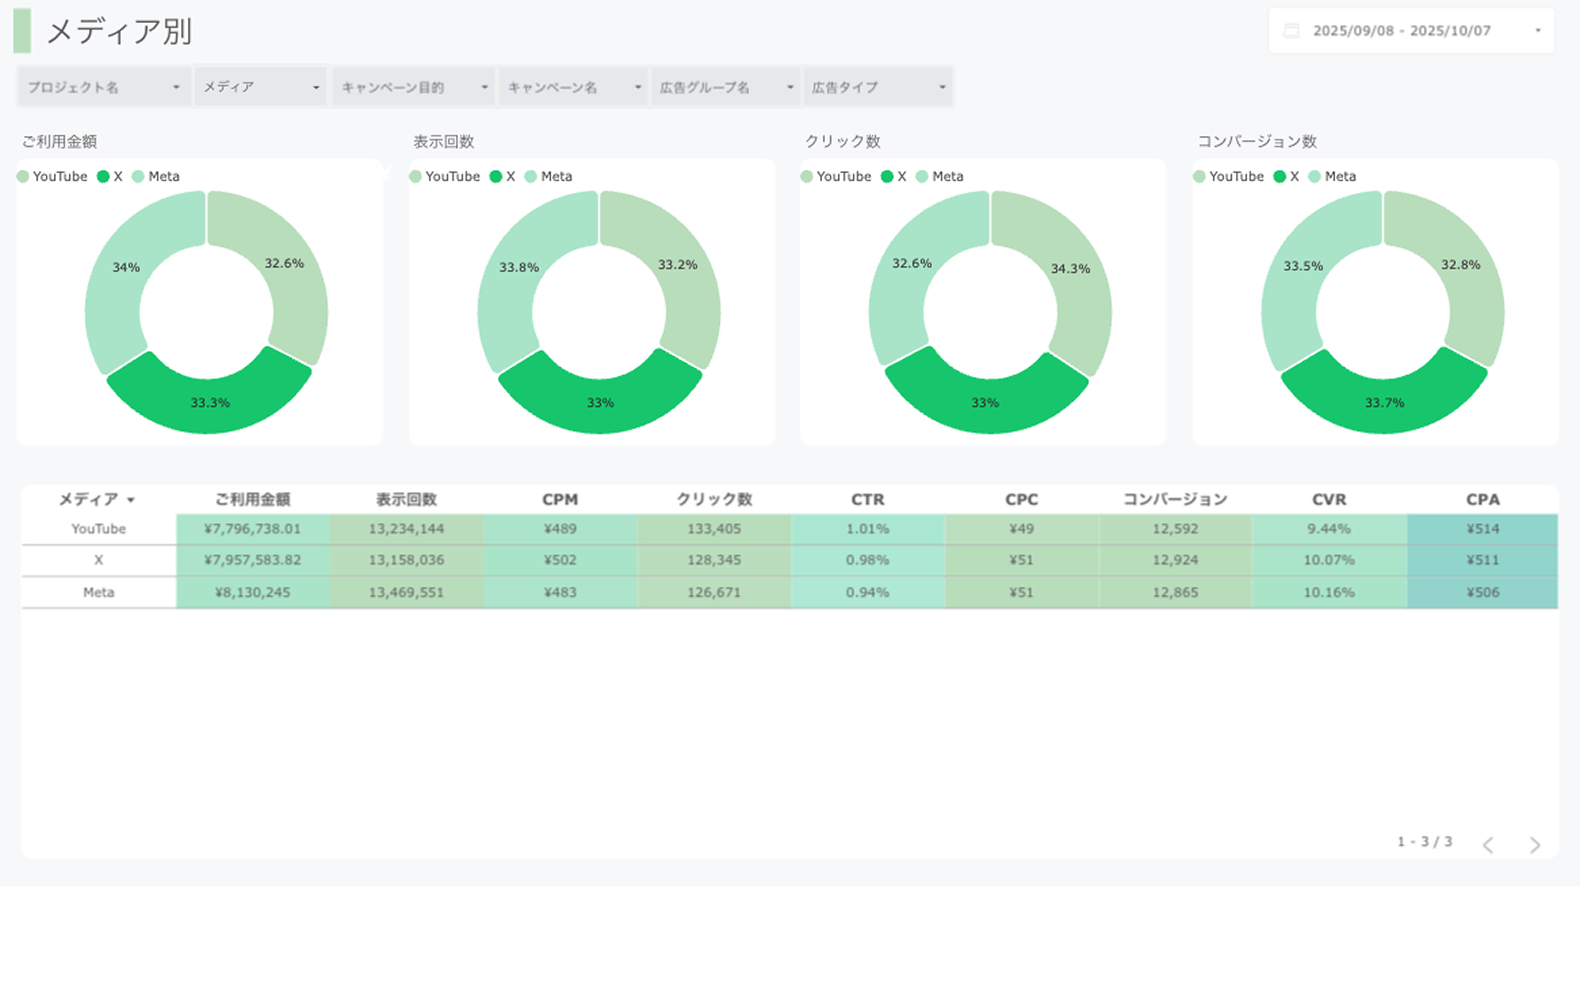
Task: Open the キャンペーン名 filter dropdown
Action: [x=574, y=87]
